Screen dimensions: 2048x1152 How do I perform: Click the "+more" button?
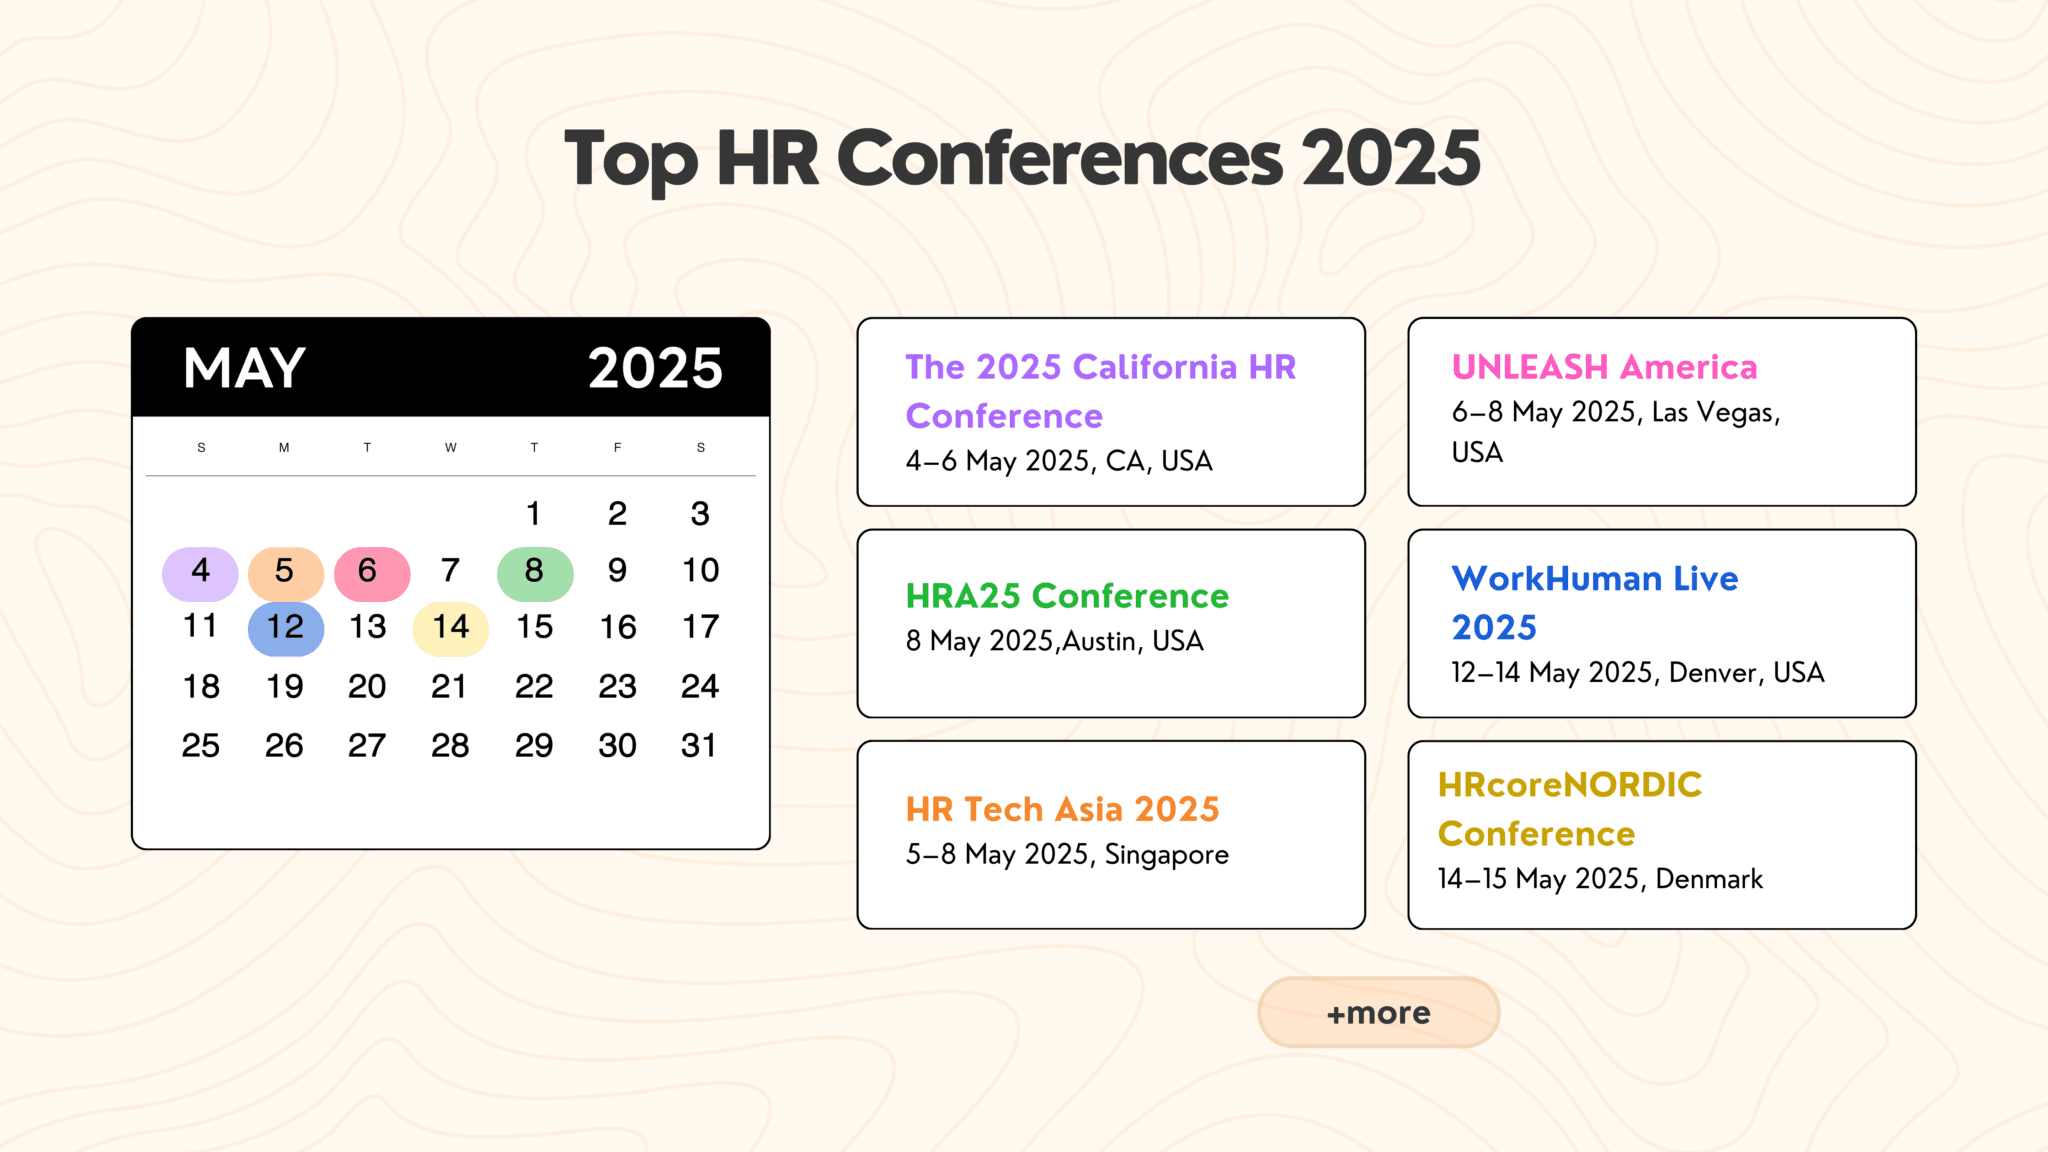click(1378, 1012)
